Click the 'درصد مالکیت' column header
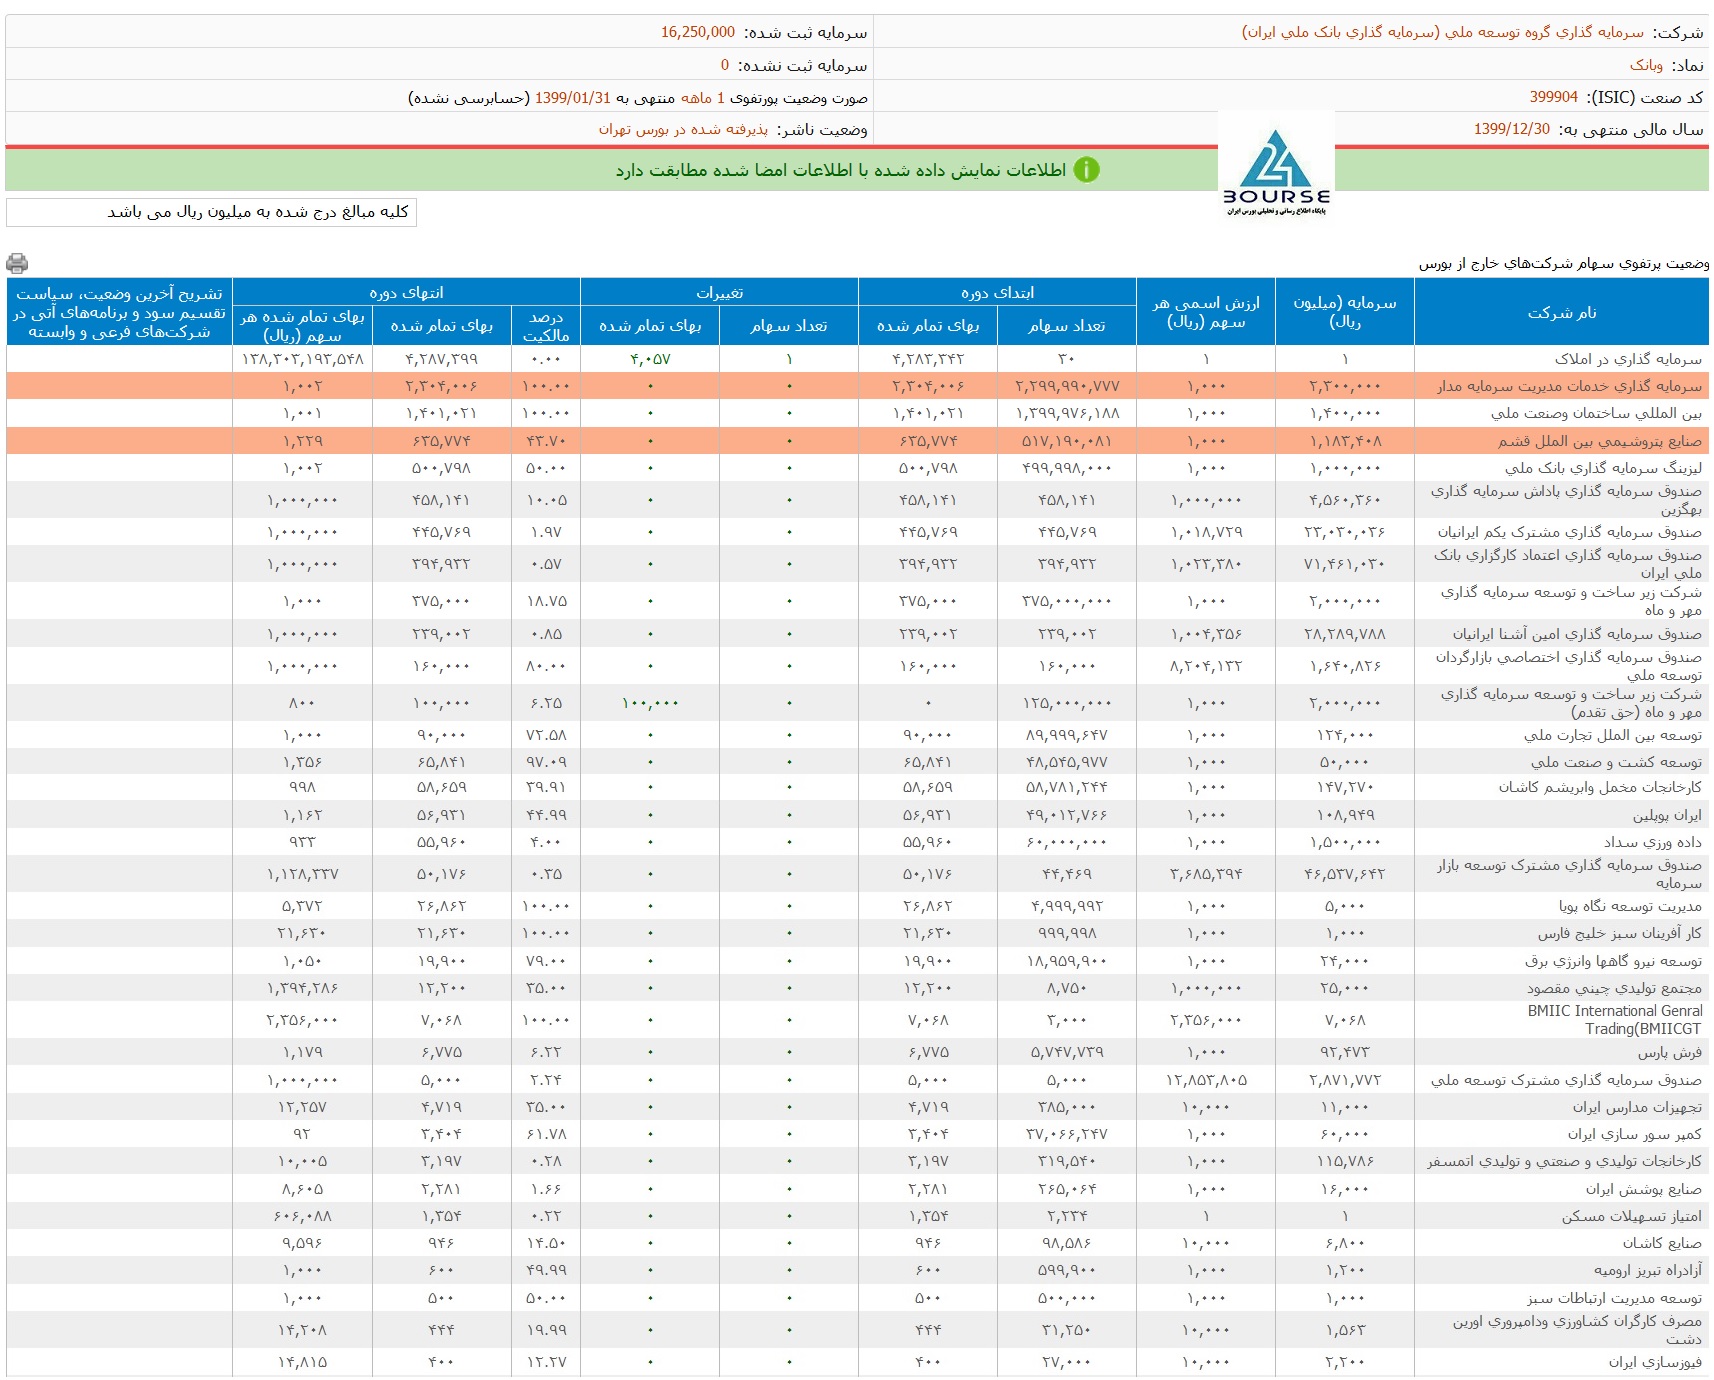The image size is (1714, 1380). click(546, 326)
